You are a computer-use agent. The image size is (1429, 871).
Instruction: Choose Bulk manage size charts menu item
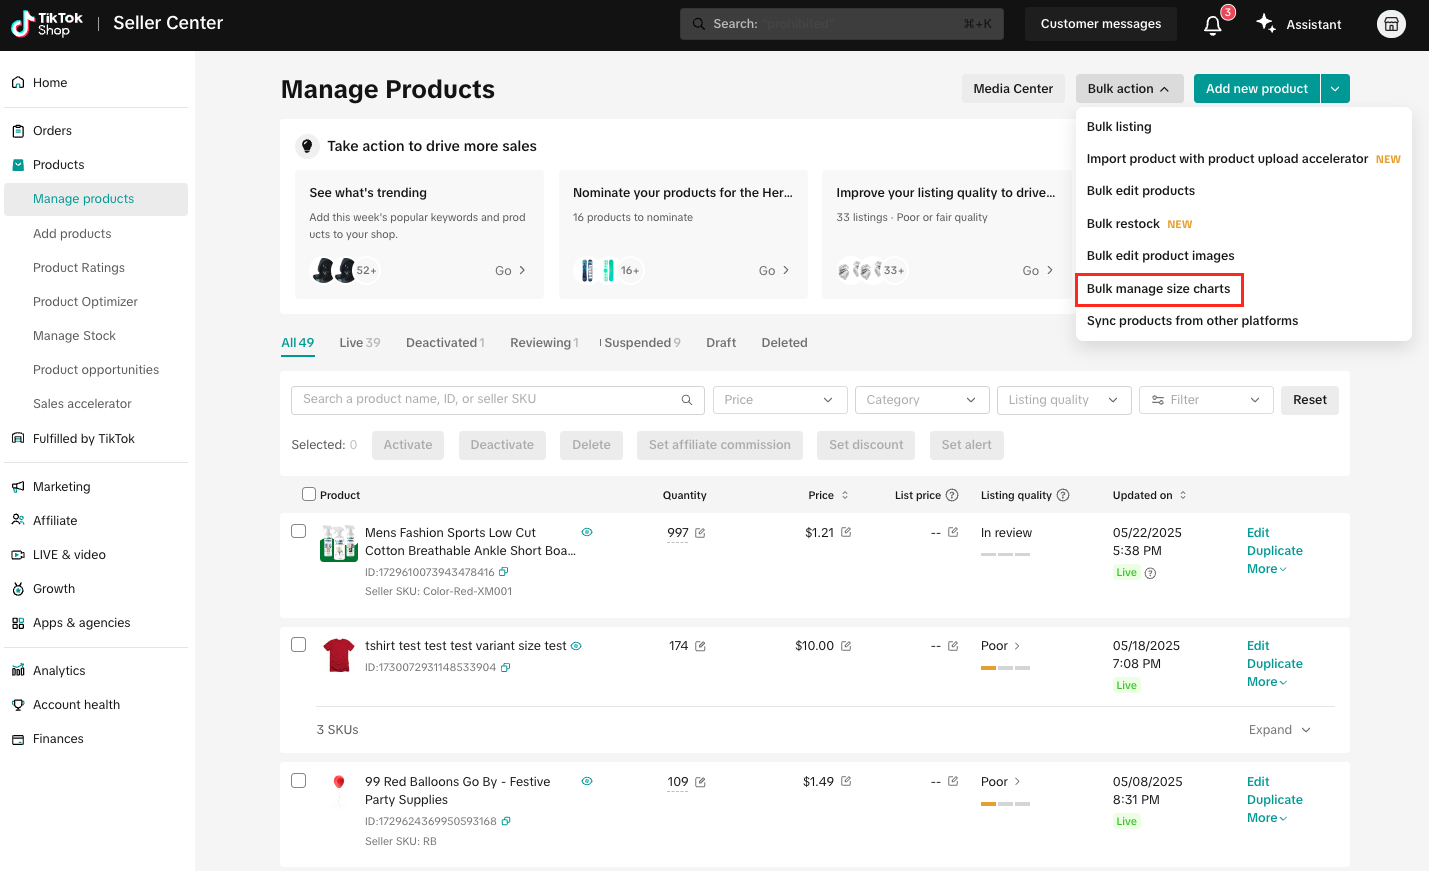click(x=1158, y=289)
